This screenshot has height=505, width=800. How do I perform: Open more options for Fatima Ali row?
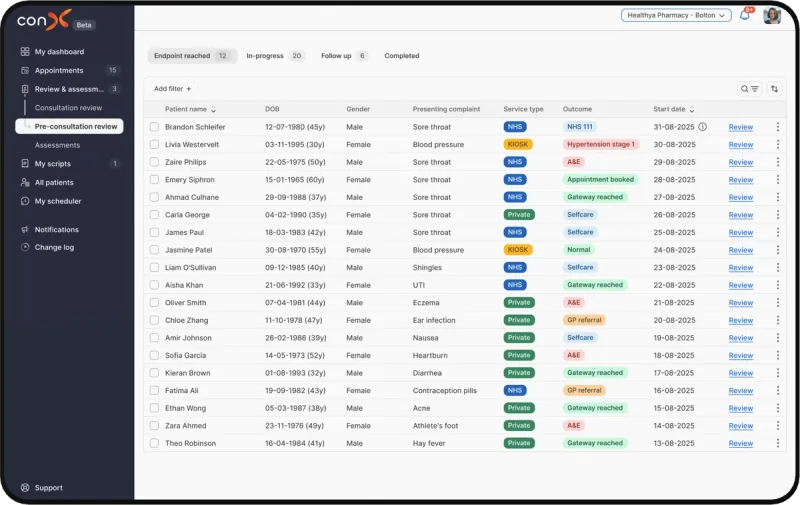point(778,391)
